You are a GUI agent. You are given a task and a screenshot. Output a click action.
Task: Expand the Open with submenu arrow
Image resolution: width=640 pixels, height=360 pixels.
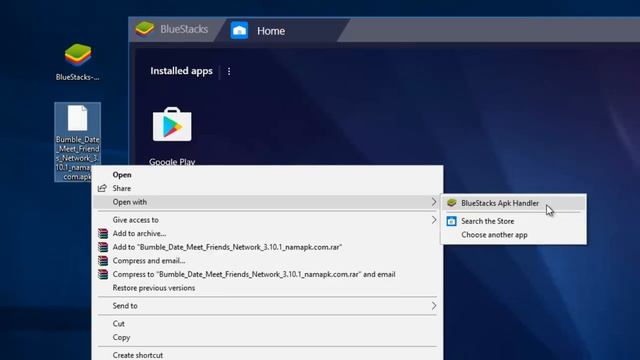click(x=433, y=202)
